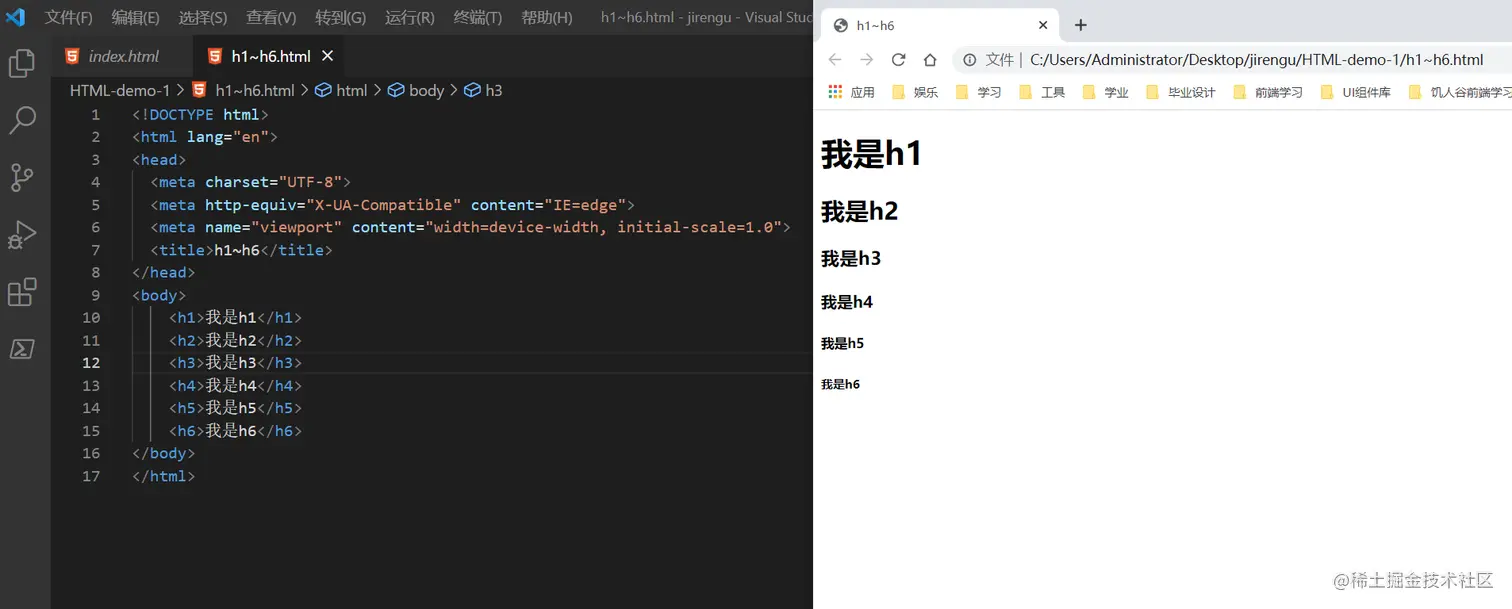The image size is (1512, 609).
Task: Open the 前端学习 bookmark folder
Action: (x=1267, y=92)
